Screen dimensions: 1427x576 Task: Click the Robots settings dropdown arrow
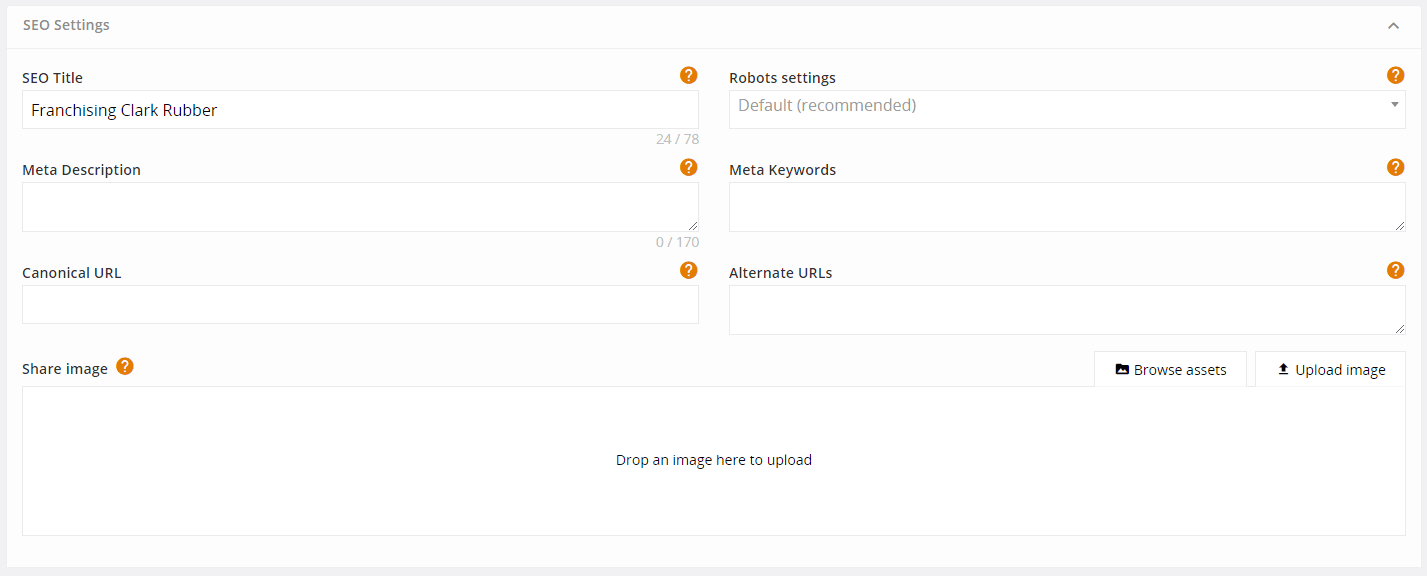[1396, 105]
